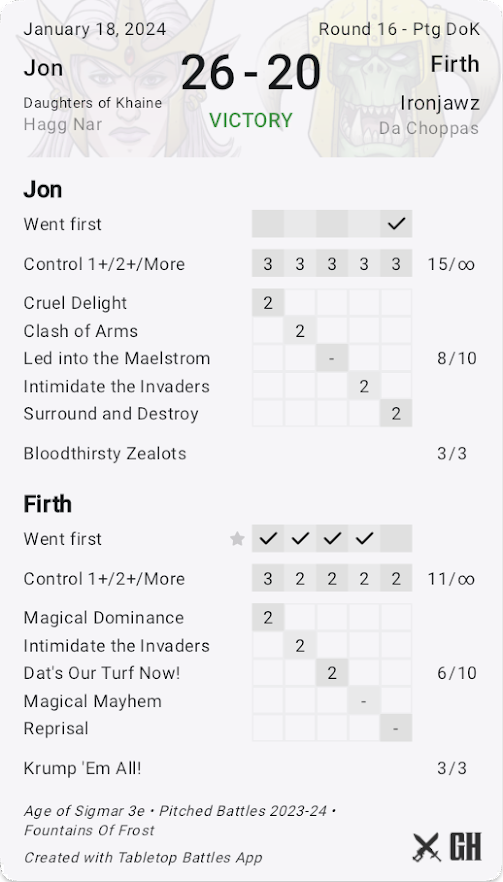503x882 pixels.
Task: Click the 26 - 20 final score
Action: [251, 73]
